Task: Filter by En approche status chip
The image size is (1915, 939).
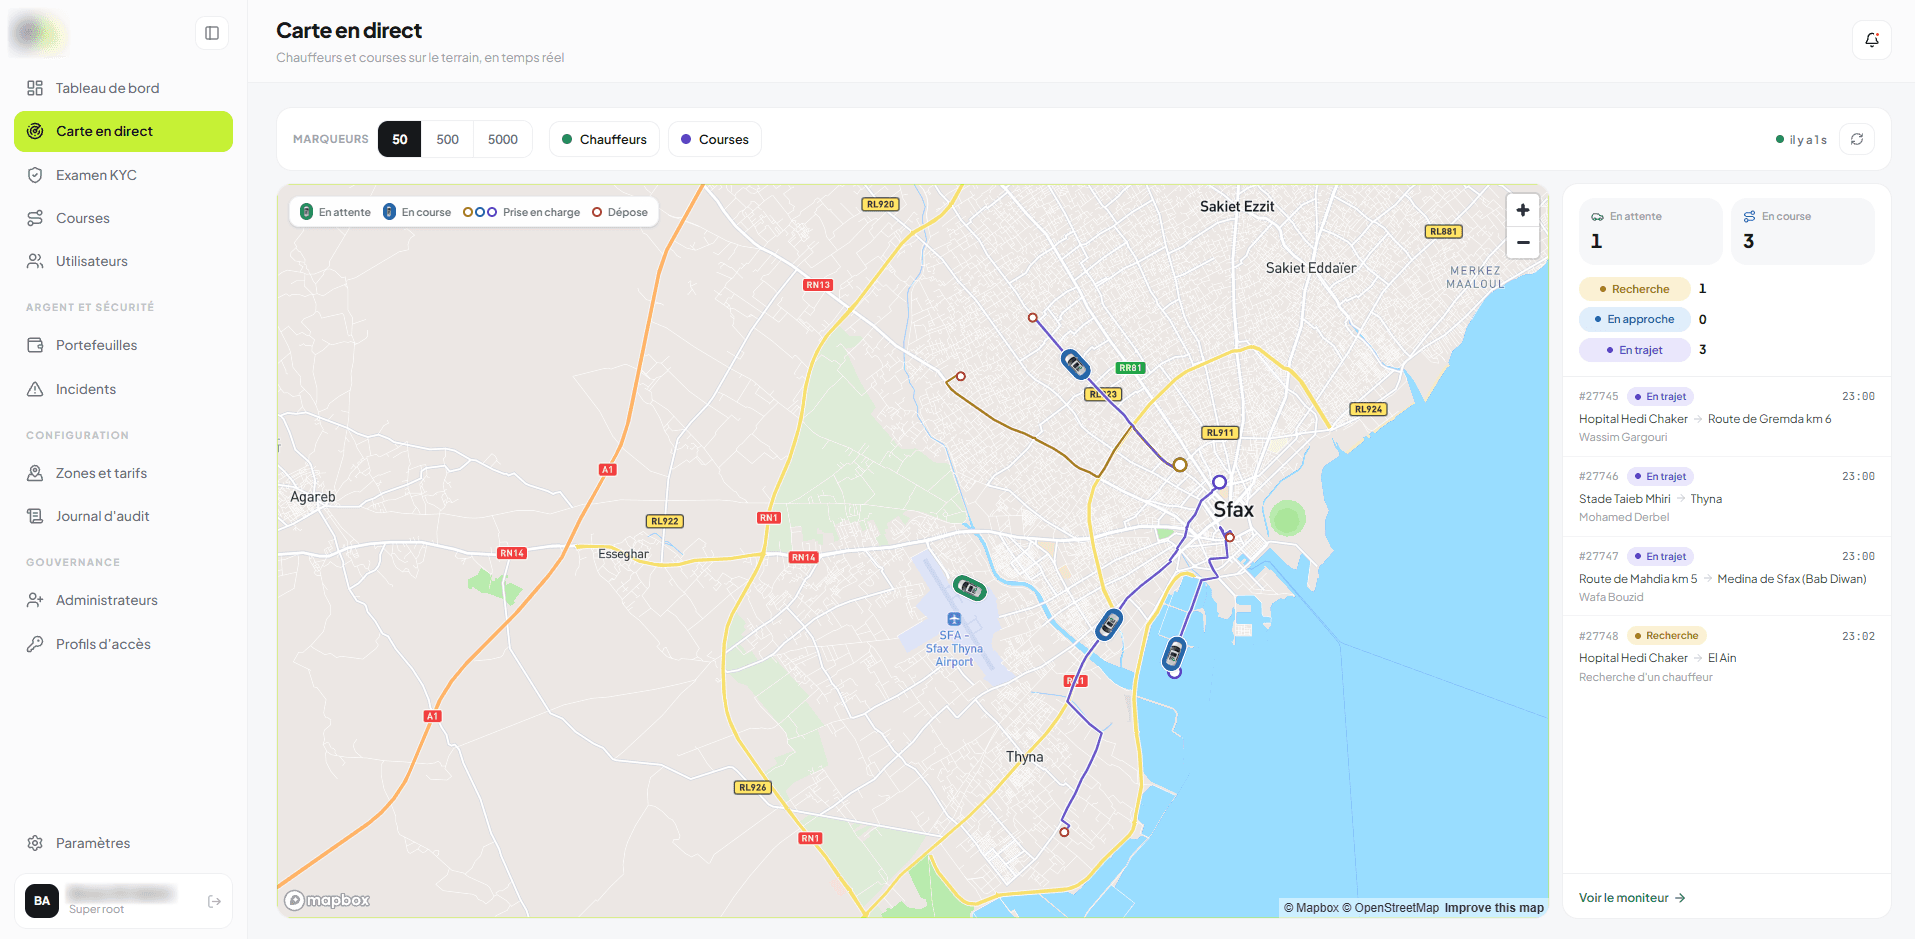Action: pos(1634,319)
